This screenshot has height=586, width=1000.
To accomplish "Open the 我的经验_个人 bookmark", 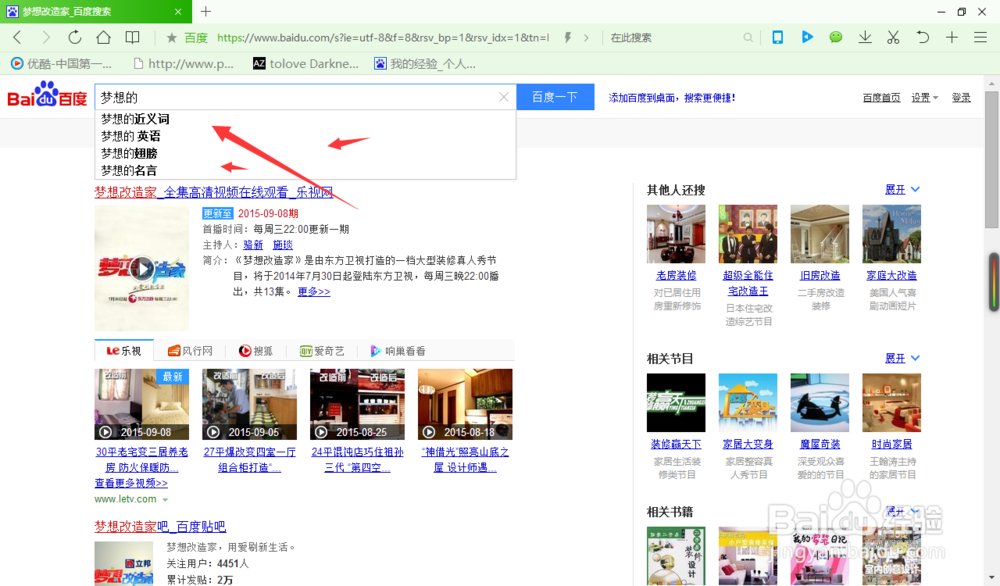I will pyautogui.click(x=425, y=64).
